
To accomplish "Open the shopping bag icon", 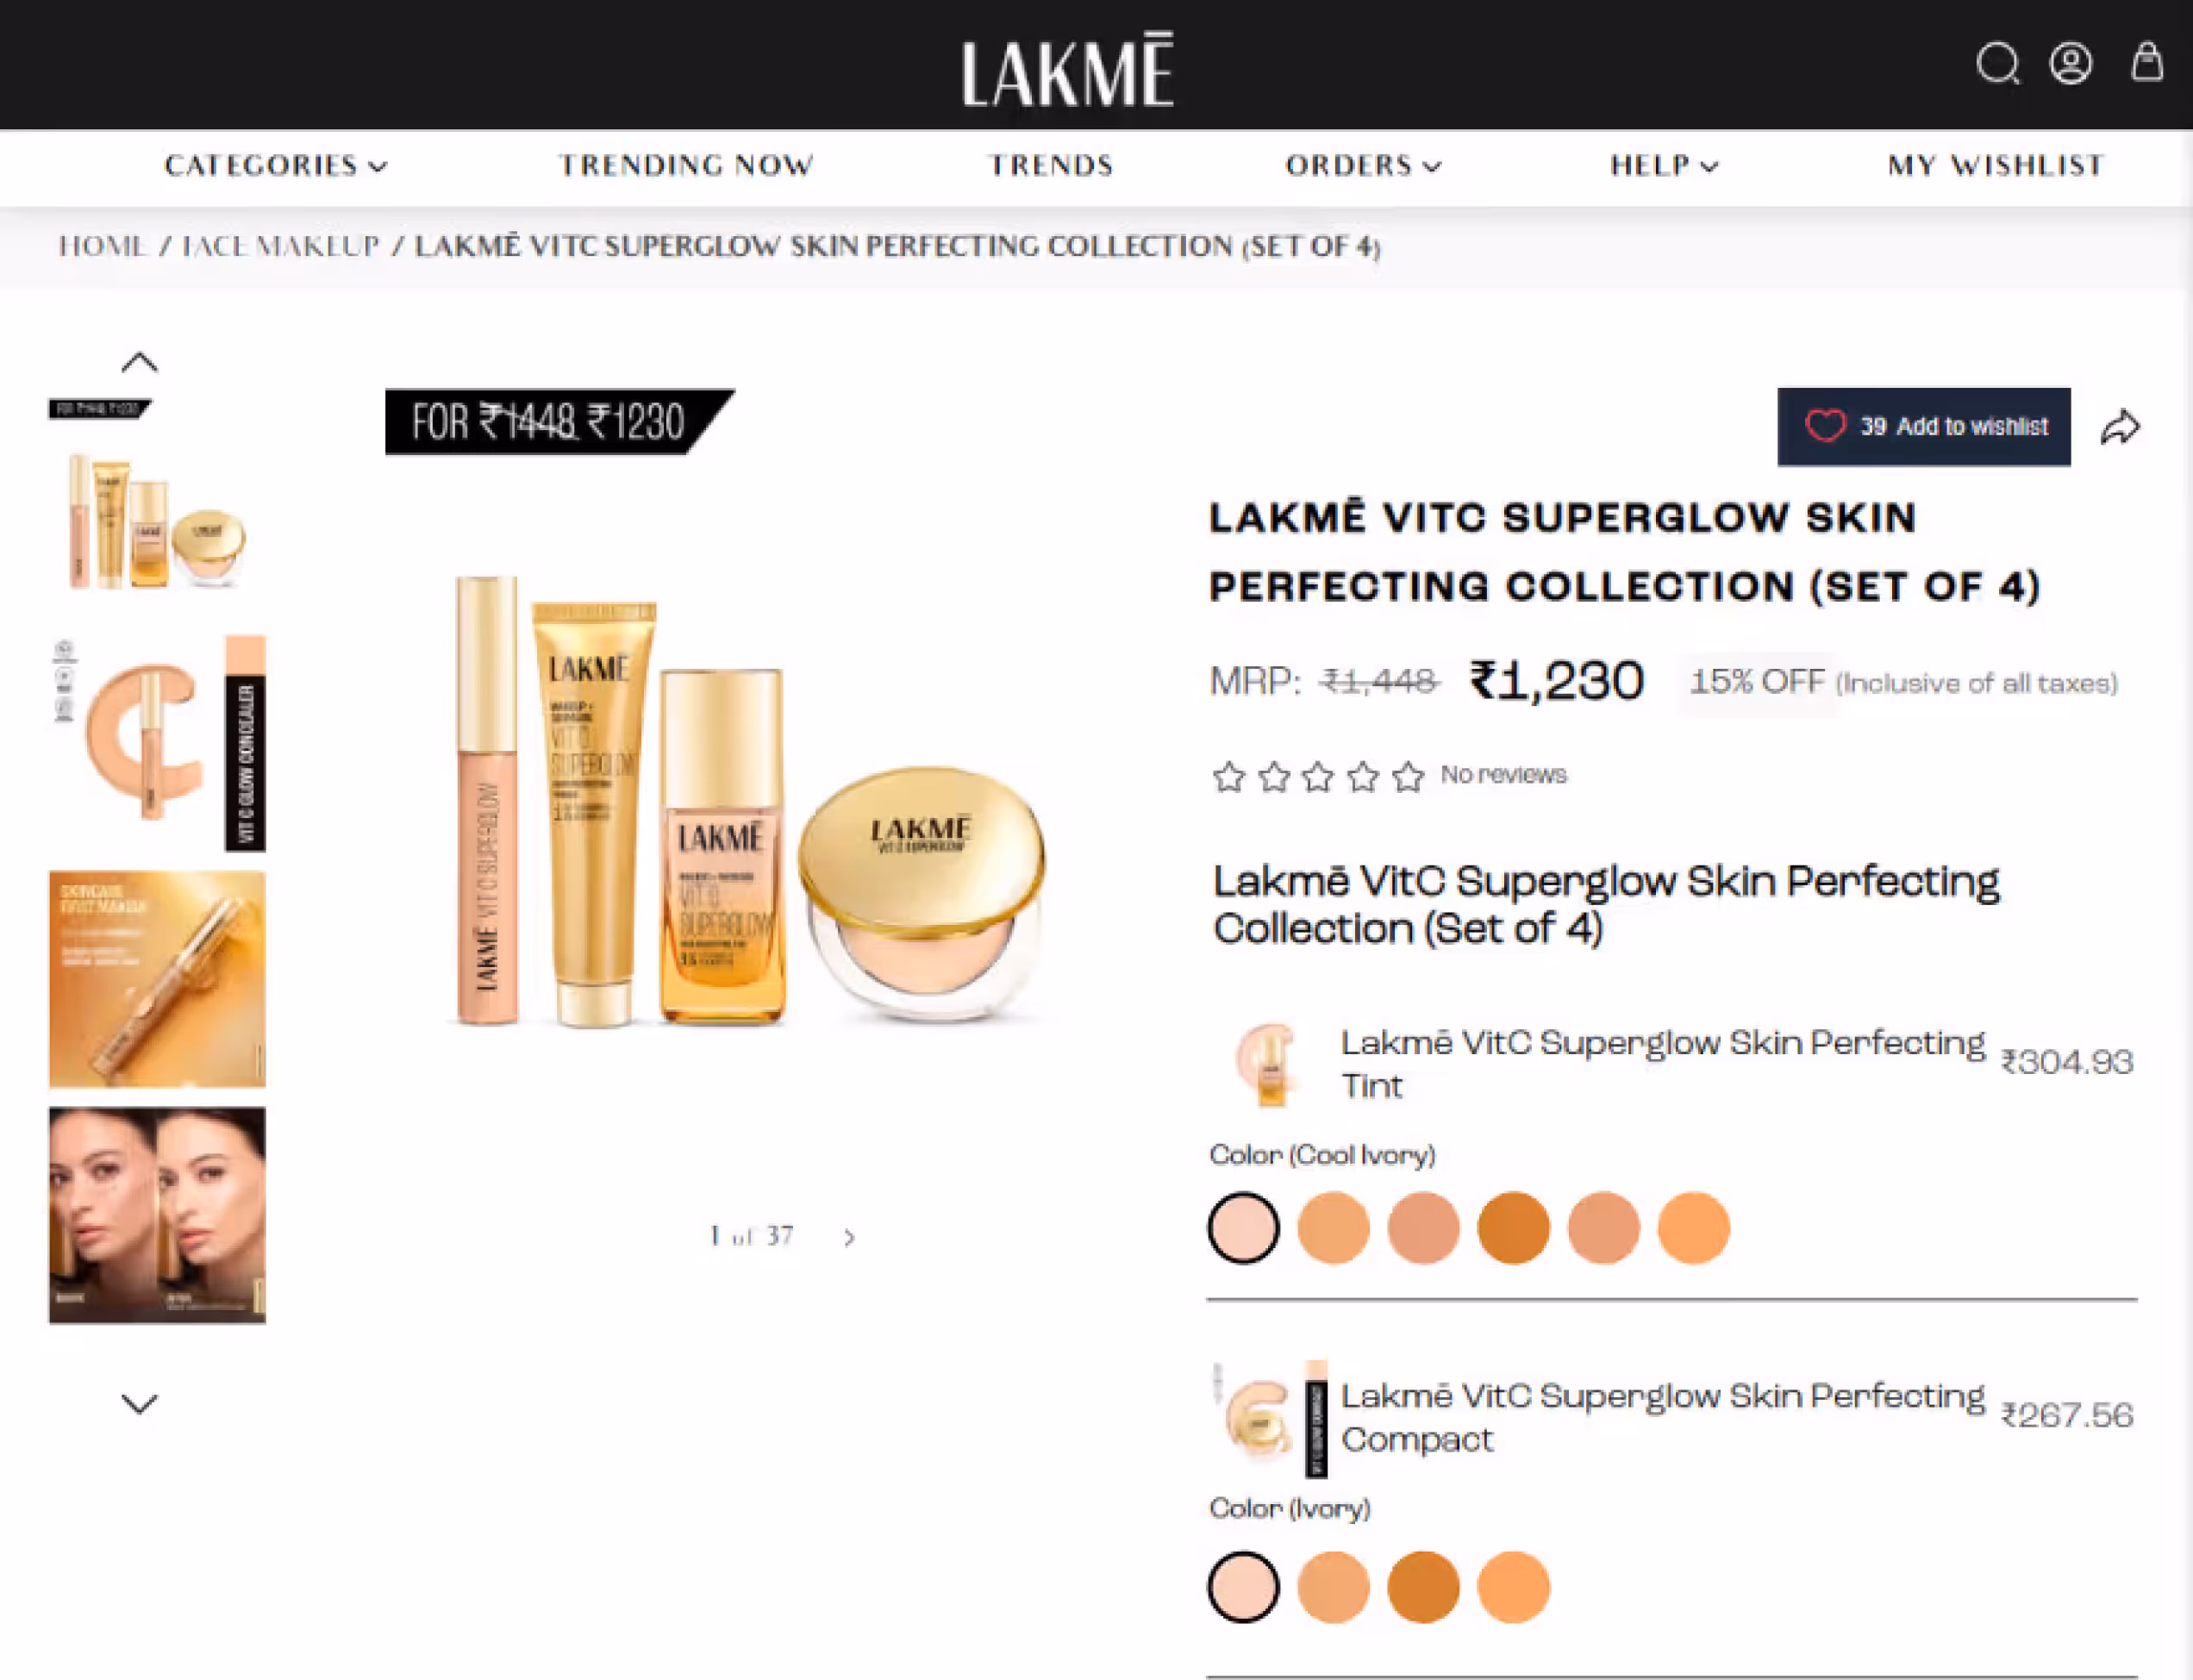I will click(2146, 62).
